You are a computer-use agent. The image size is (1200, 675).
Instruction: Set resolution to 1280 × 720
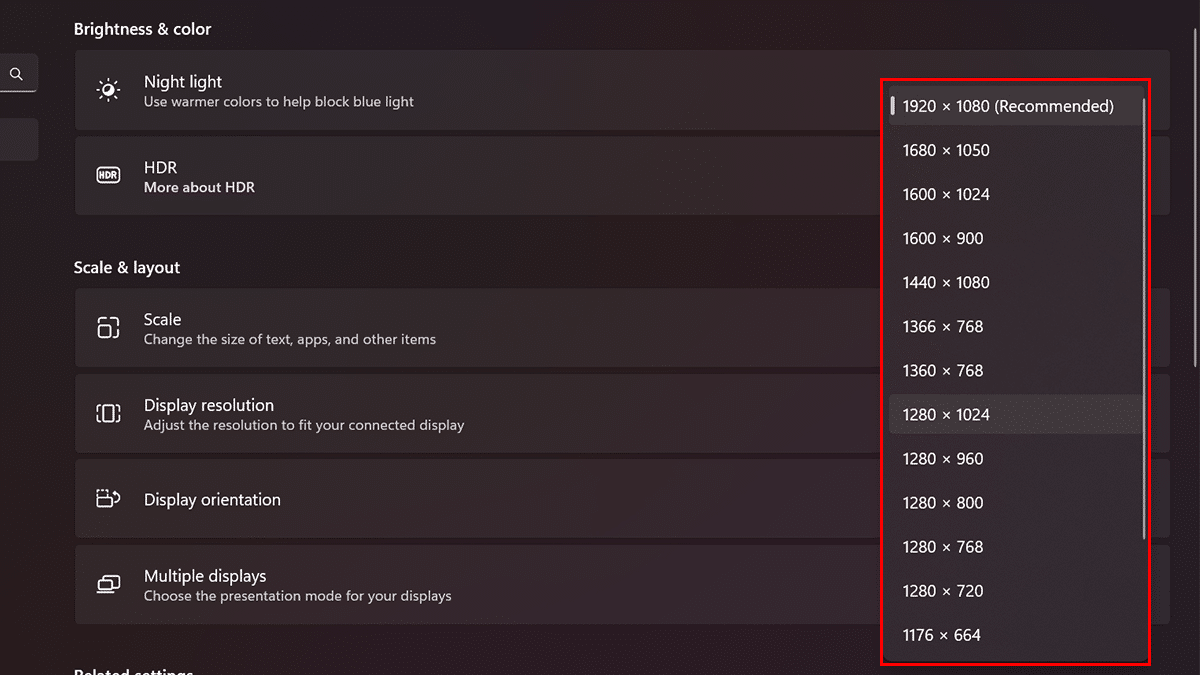coord(943,591)
